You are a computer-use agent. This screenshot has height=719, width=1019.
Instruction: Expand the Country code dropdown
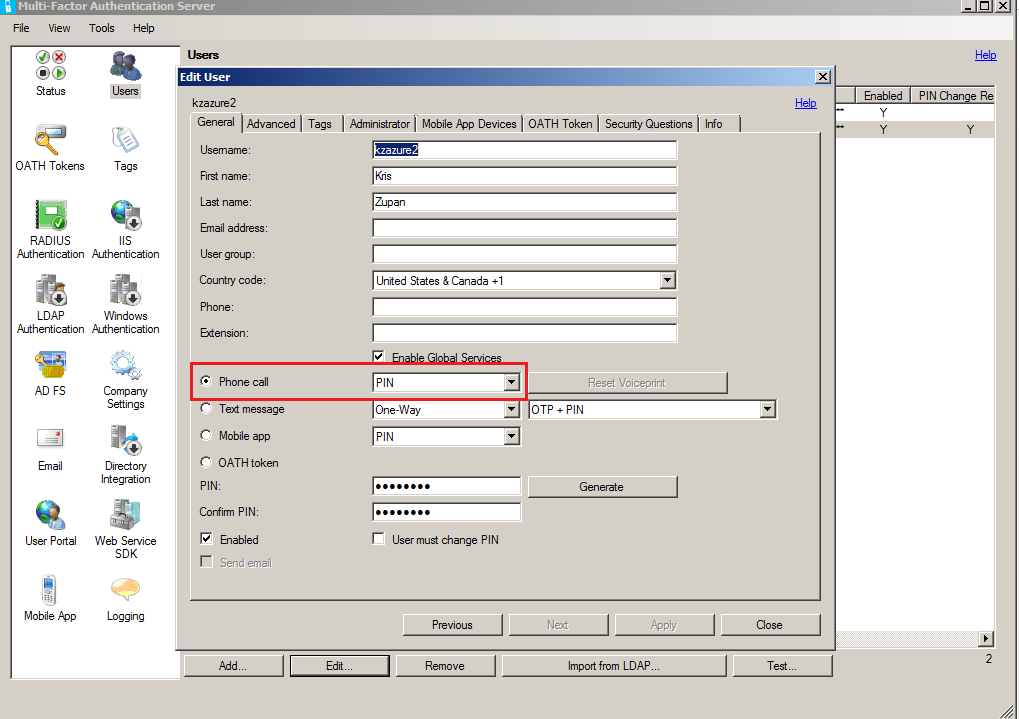[x=667, y=280]
